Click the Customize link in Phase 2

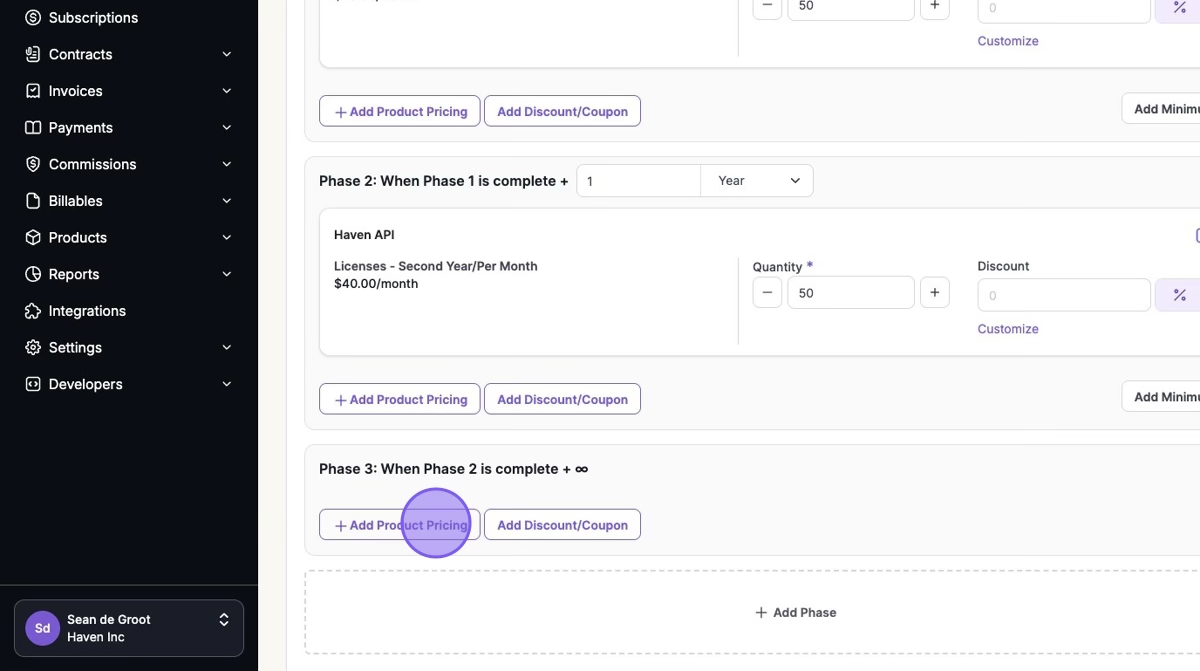click(1008, 329)
